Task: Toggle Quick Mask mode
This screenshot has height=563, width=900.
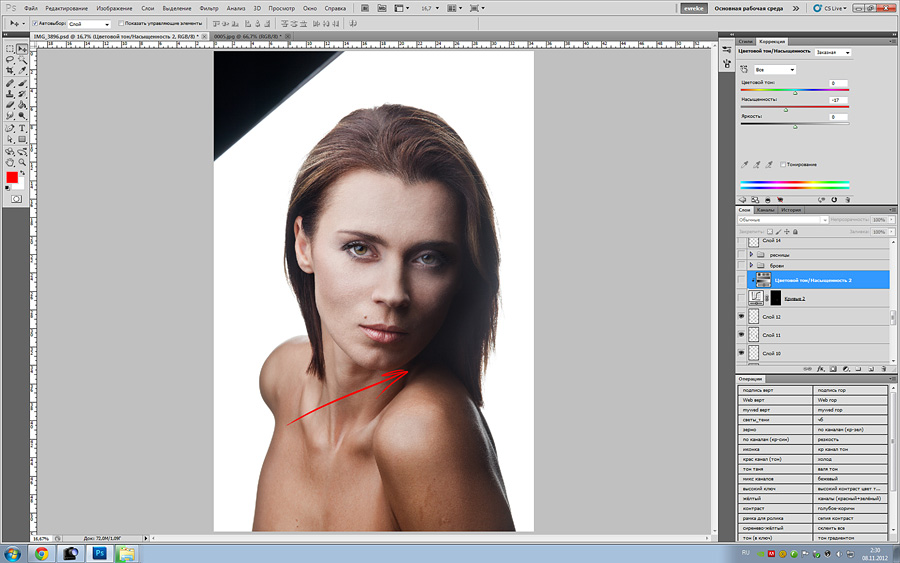Action: (16, 199)
